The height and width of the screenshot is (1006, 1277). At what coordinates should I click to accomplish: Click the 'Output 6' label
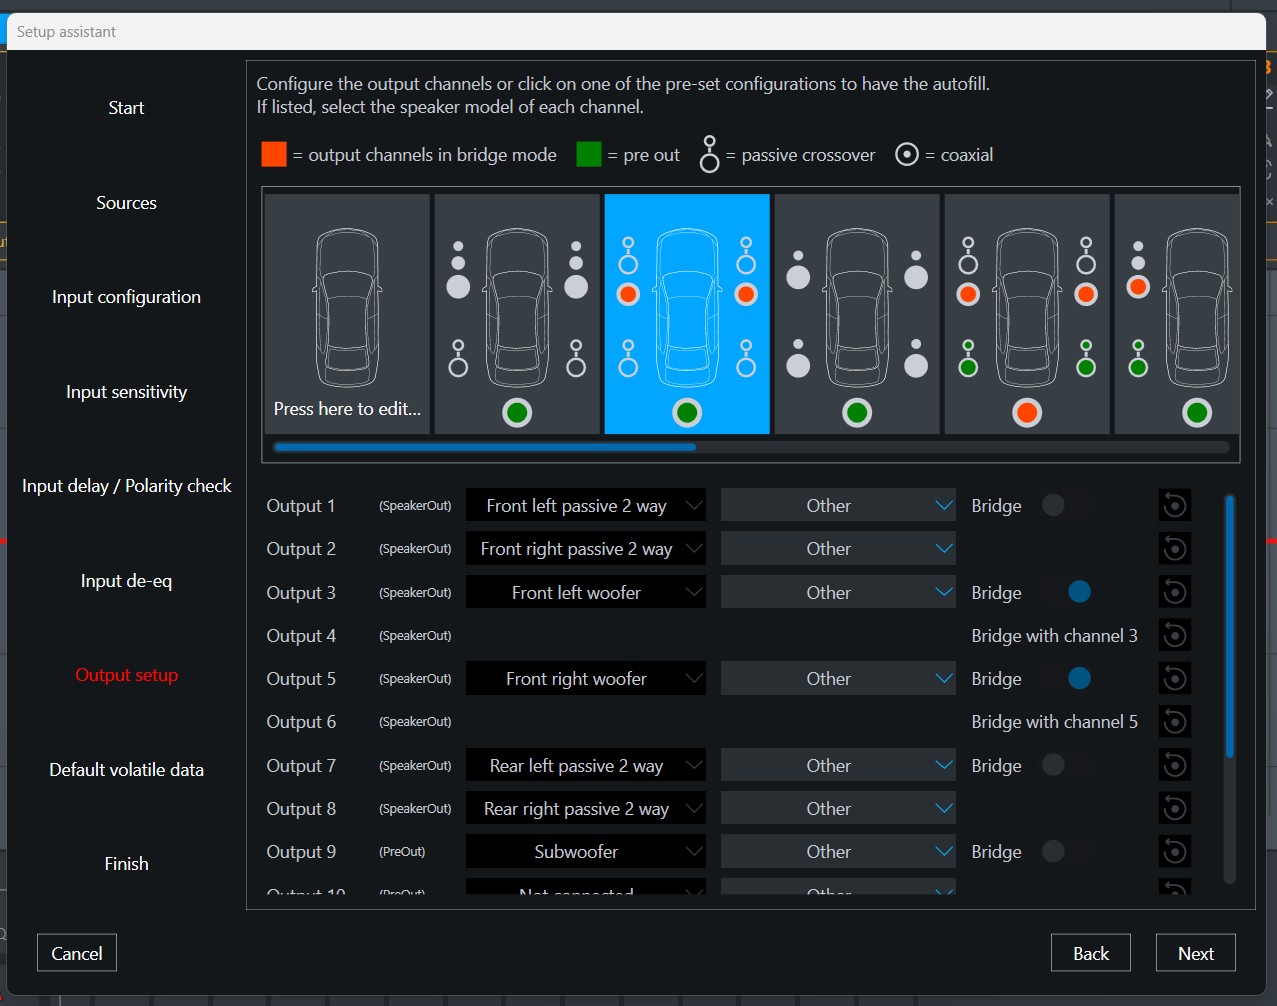tap(301, 722)
